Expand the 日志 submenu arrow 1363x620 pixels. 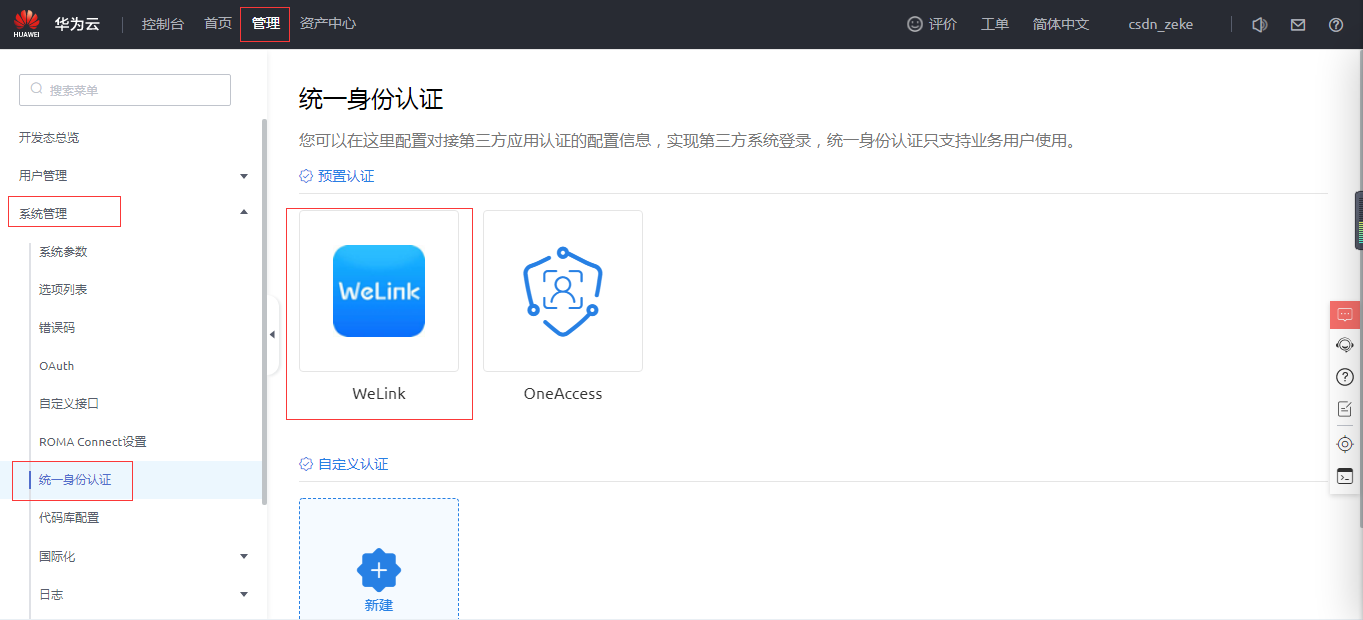point(244,594)
